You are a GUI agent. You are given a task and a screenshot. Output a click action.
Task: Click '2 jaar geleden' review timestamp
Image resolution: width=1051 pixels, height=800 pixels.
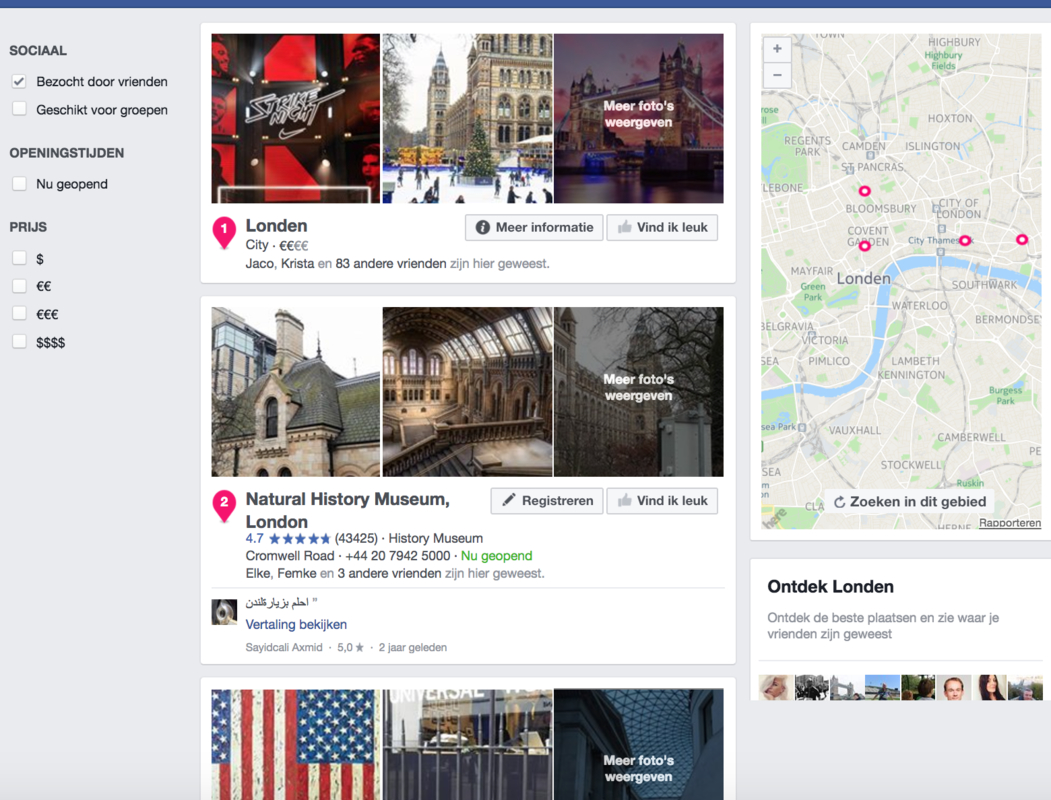(x=412, y=647)
